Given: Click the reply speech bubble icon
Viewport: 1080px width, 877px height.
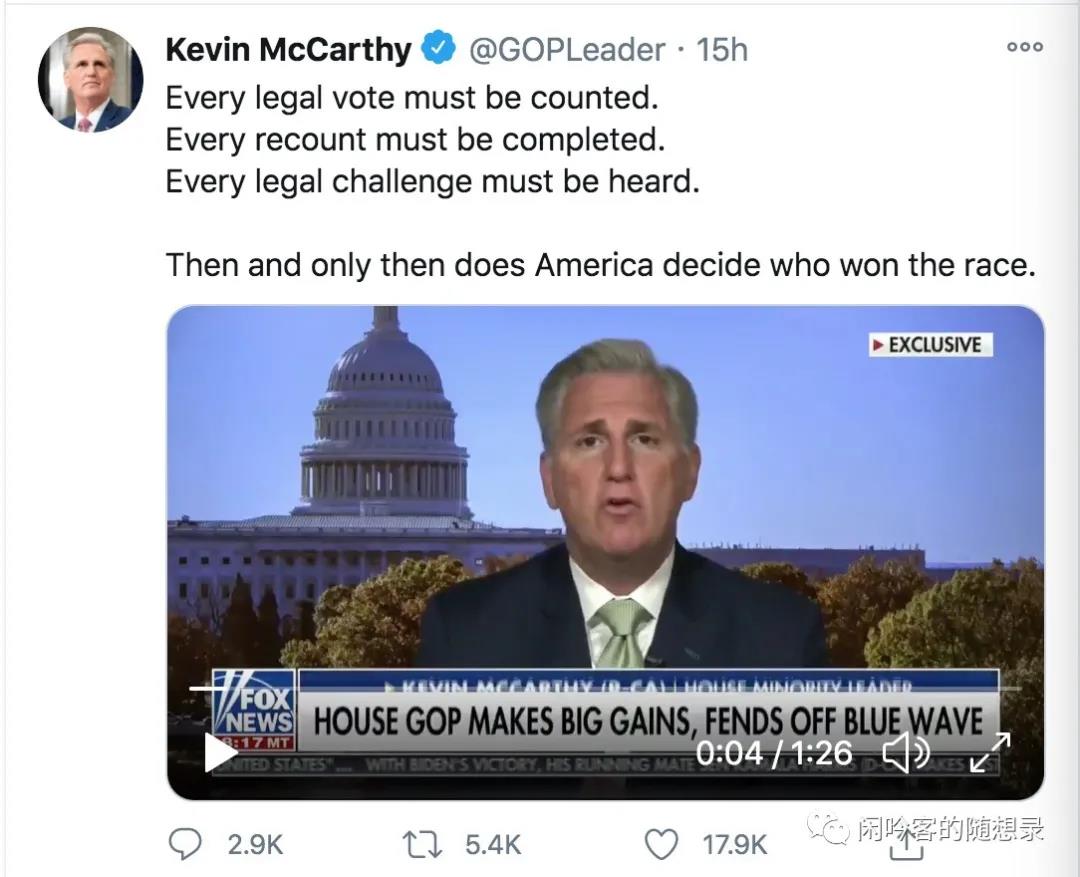Looking at the screenshot, I should 184,845.
